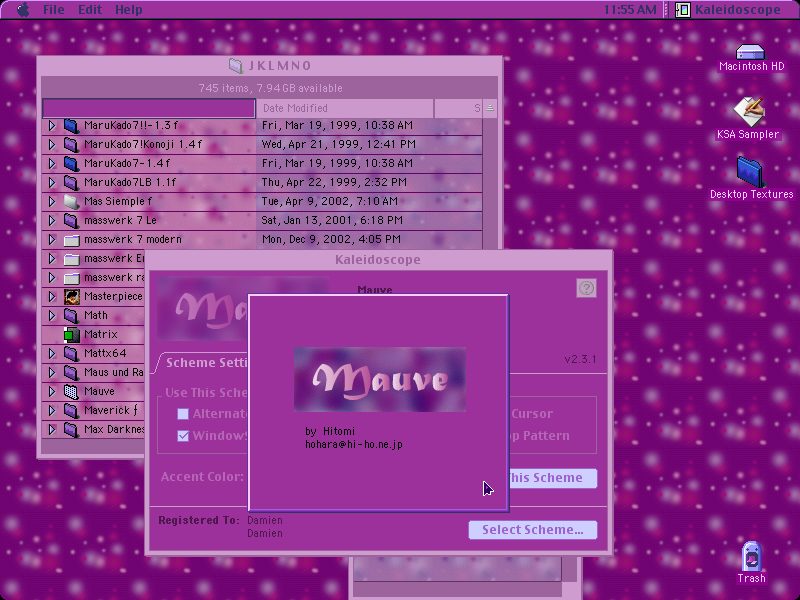Open the Edit menu

[90, 10]
